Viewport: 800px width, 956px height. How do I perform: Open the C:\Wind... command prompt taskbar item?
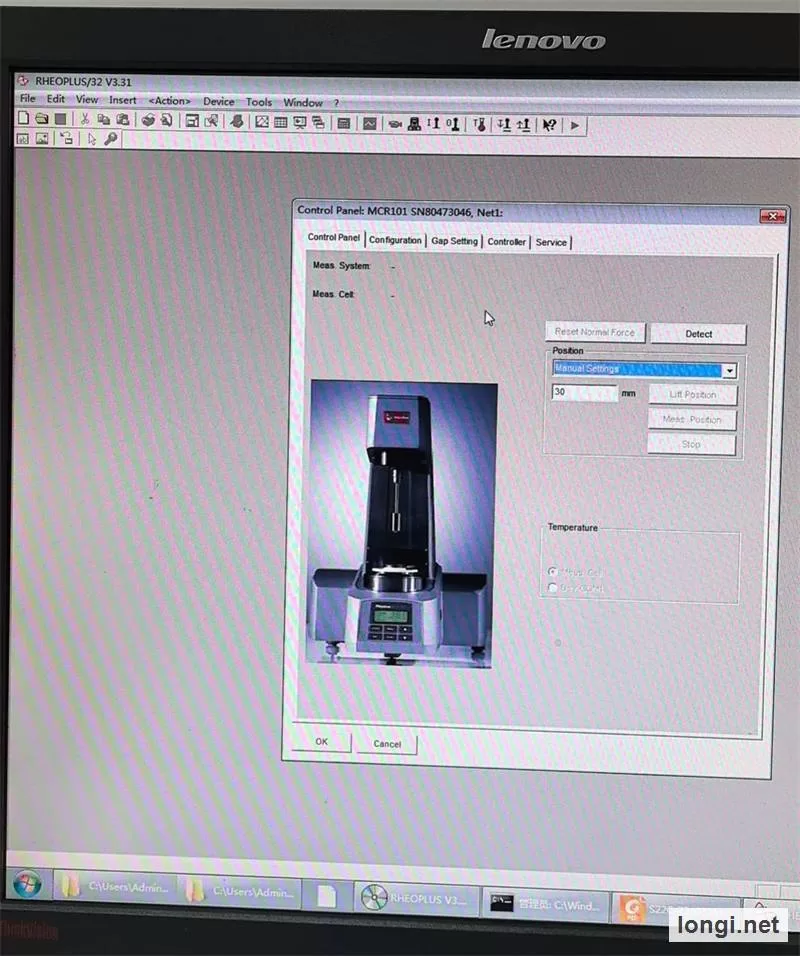coord(546,904)
